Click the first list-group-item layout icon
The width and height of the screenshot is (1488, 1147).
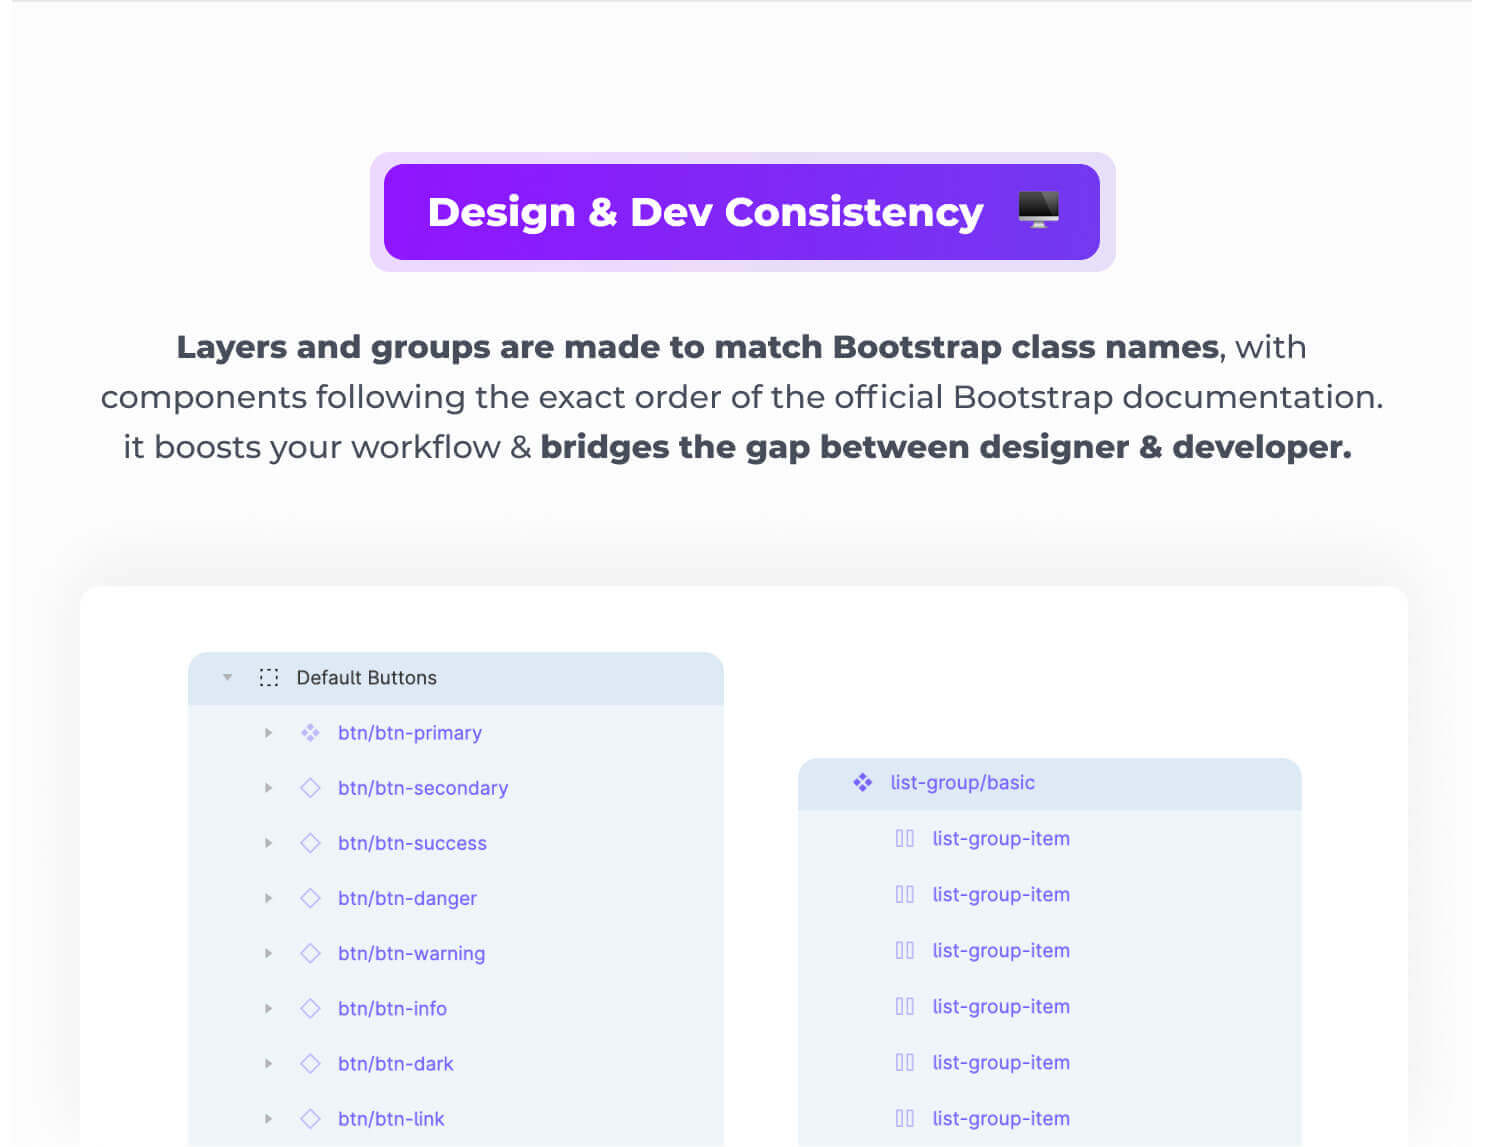(x=904, y=838)
